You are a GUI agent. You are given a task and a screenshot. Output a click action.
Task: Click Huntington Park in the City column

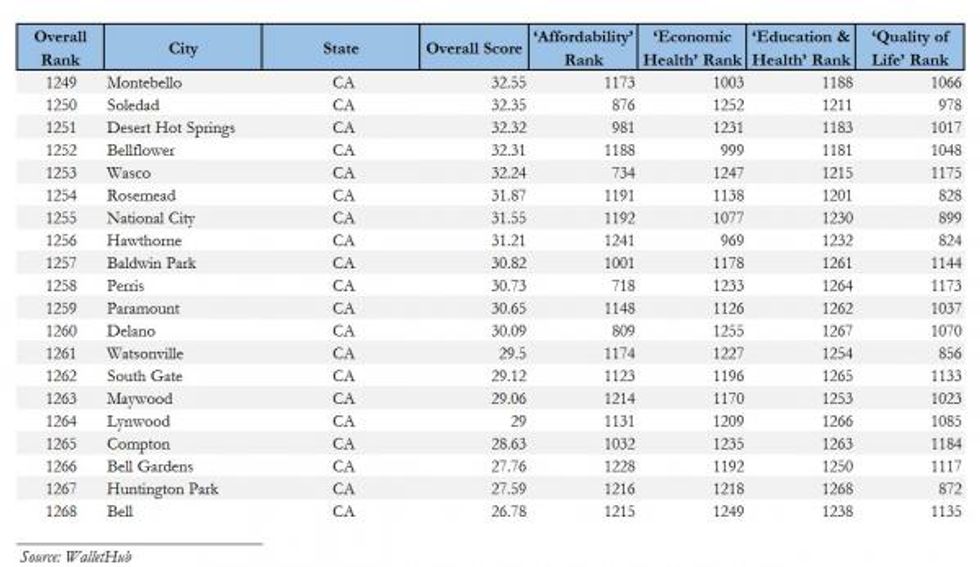pyautogui.click(x=162, y=489)
